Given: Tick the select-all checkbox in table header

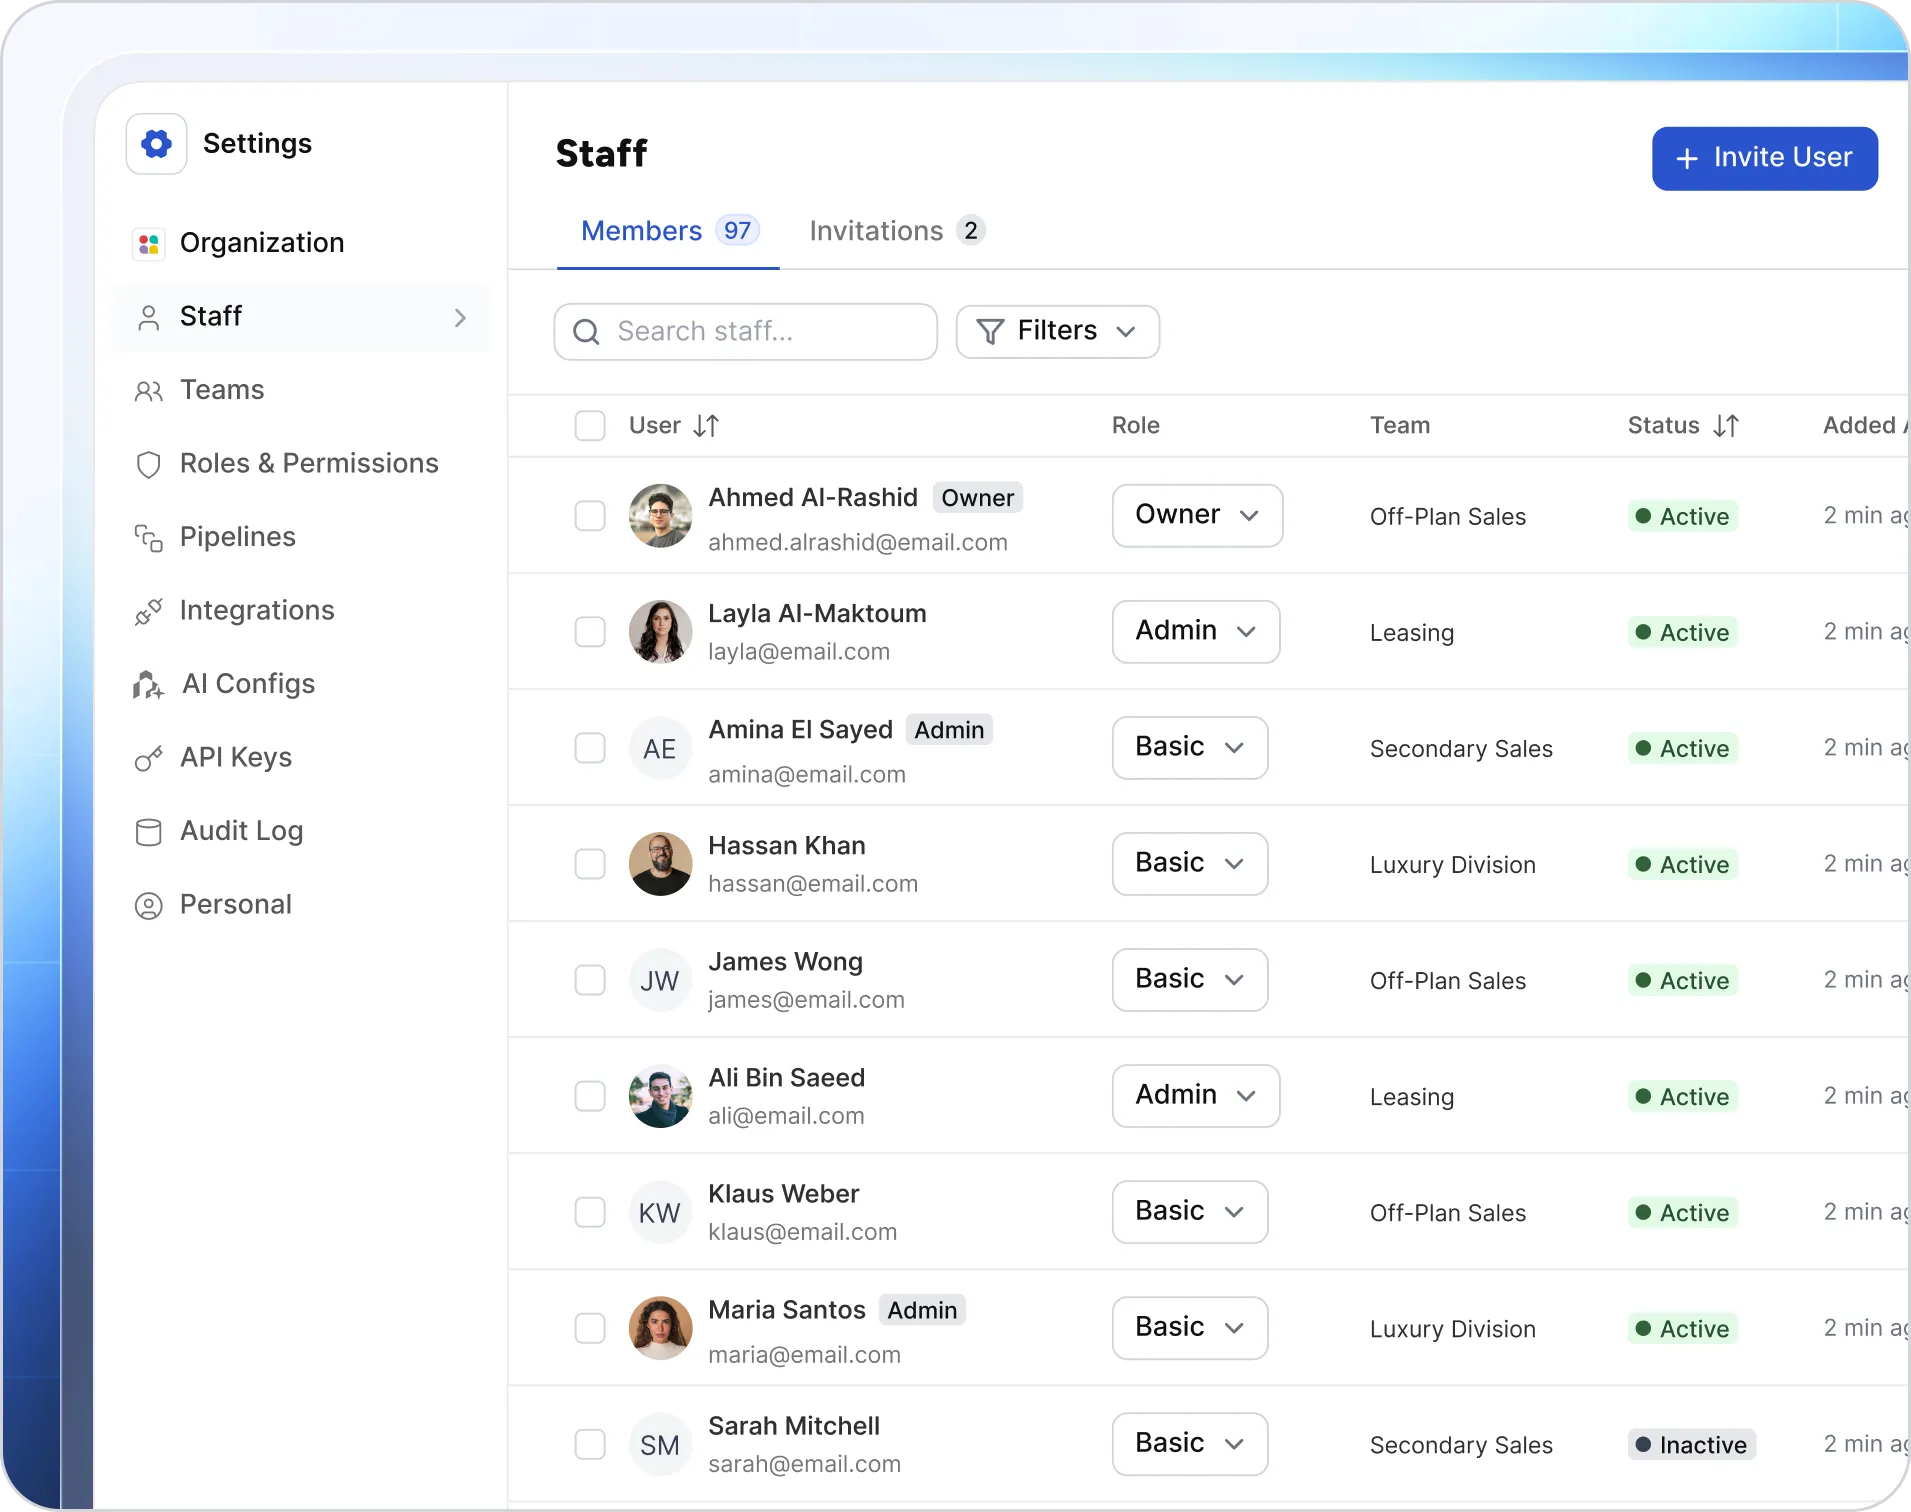Looking at the screenshot, I should click(590, 426).
